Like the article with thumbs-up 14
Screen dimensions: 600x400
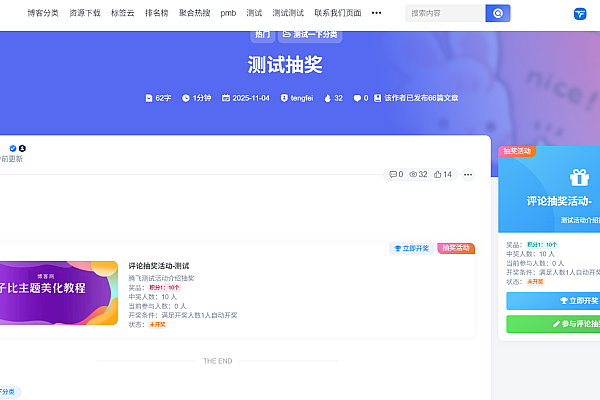pos(443,175)
